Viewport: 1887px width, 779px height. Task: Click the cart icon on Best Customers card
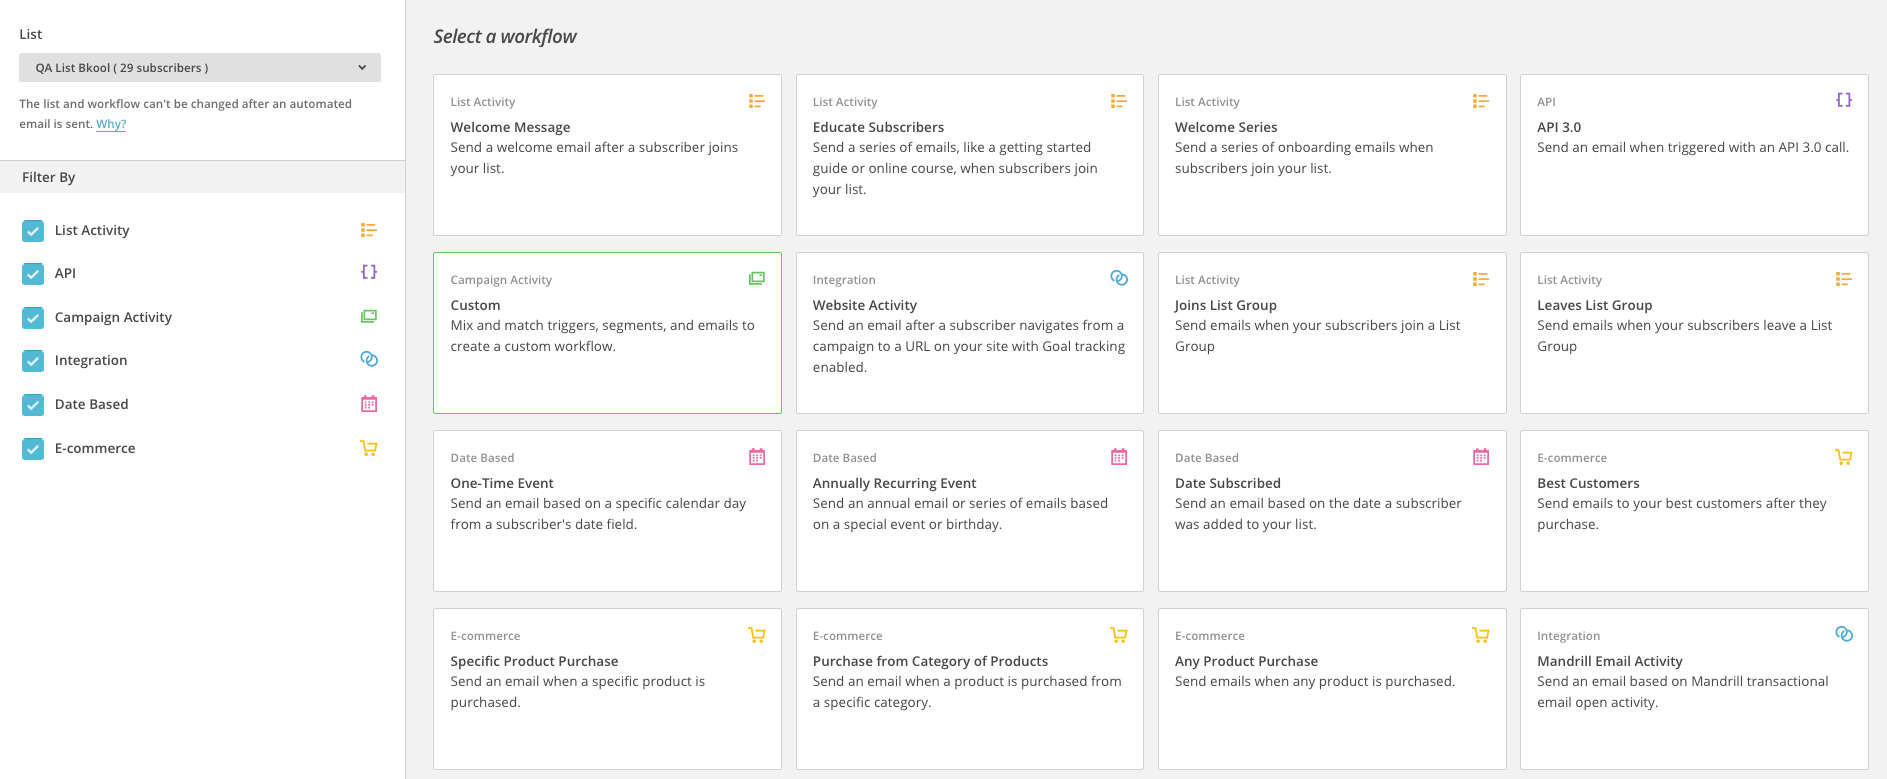click(1843, 457)
